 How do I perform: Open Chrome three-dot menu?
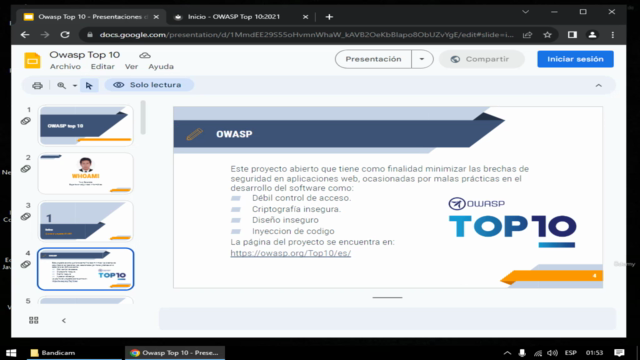[613, 35]
